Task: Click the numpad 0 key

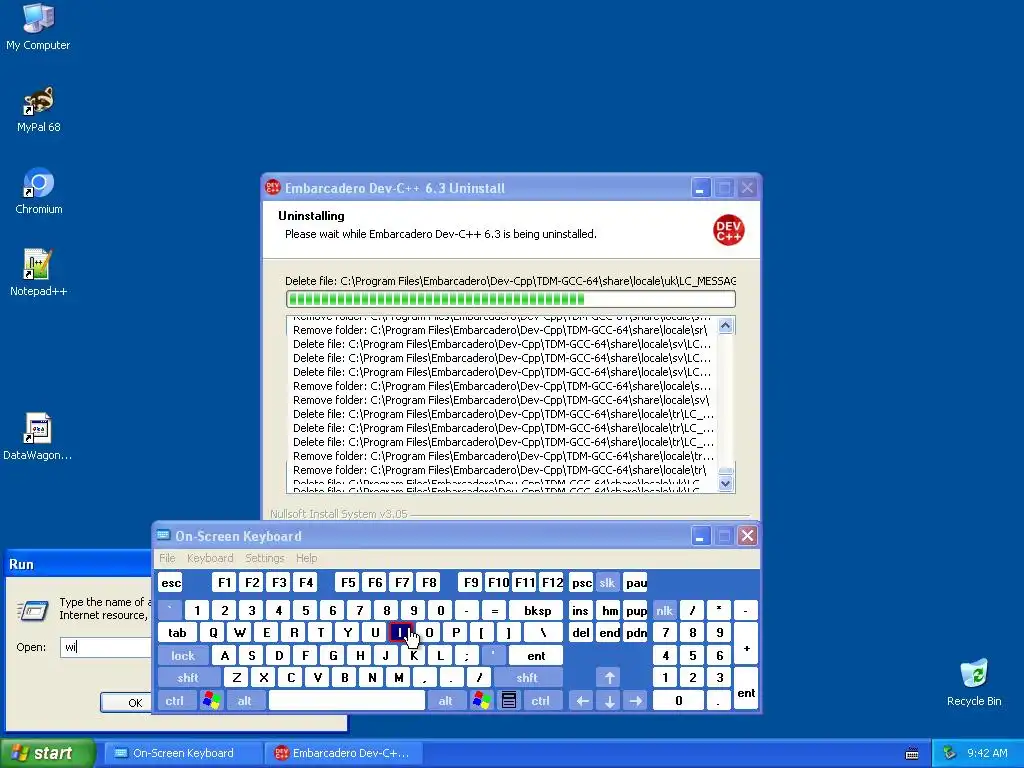Action: point(679,701)
